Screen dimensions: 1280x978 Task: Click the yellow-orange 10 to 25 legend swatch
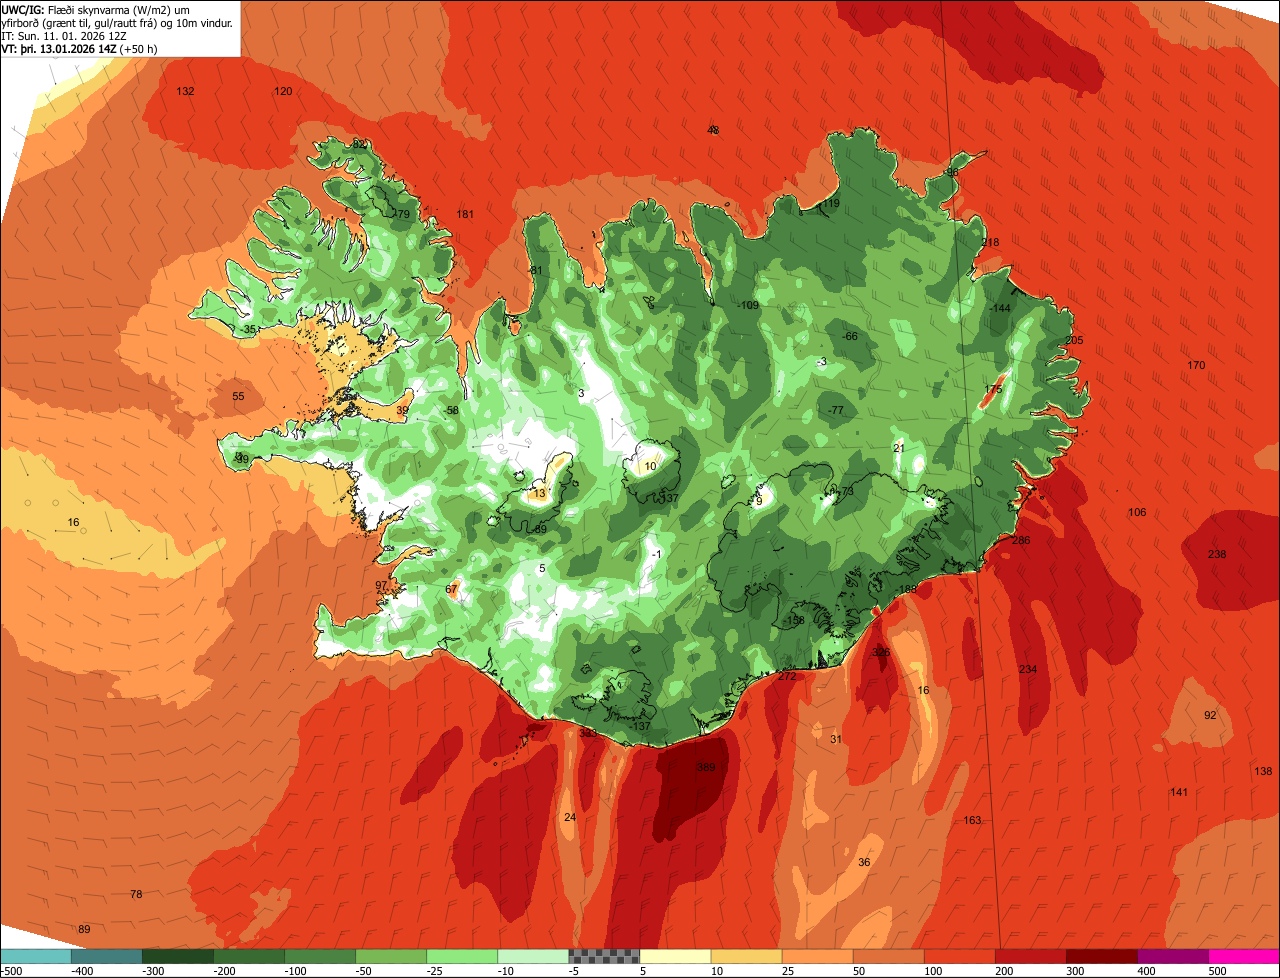tap(745, 956)
